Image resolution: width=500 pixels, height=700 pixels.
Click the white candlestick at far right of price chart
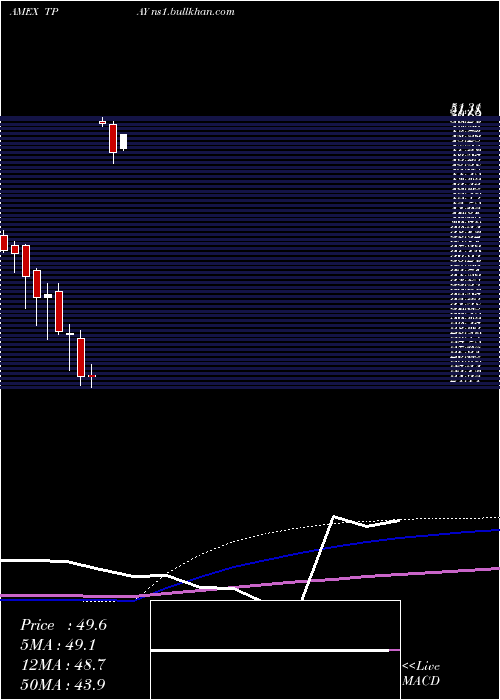coord(123,142)
